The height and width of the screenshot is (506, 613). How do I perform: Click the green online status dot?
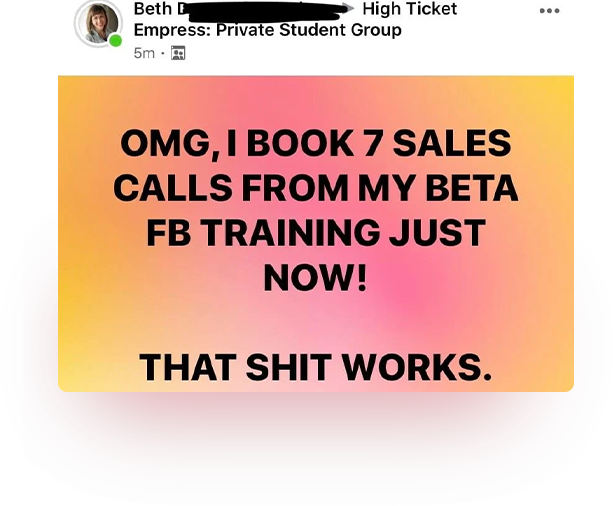[115, 41]
